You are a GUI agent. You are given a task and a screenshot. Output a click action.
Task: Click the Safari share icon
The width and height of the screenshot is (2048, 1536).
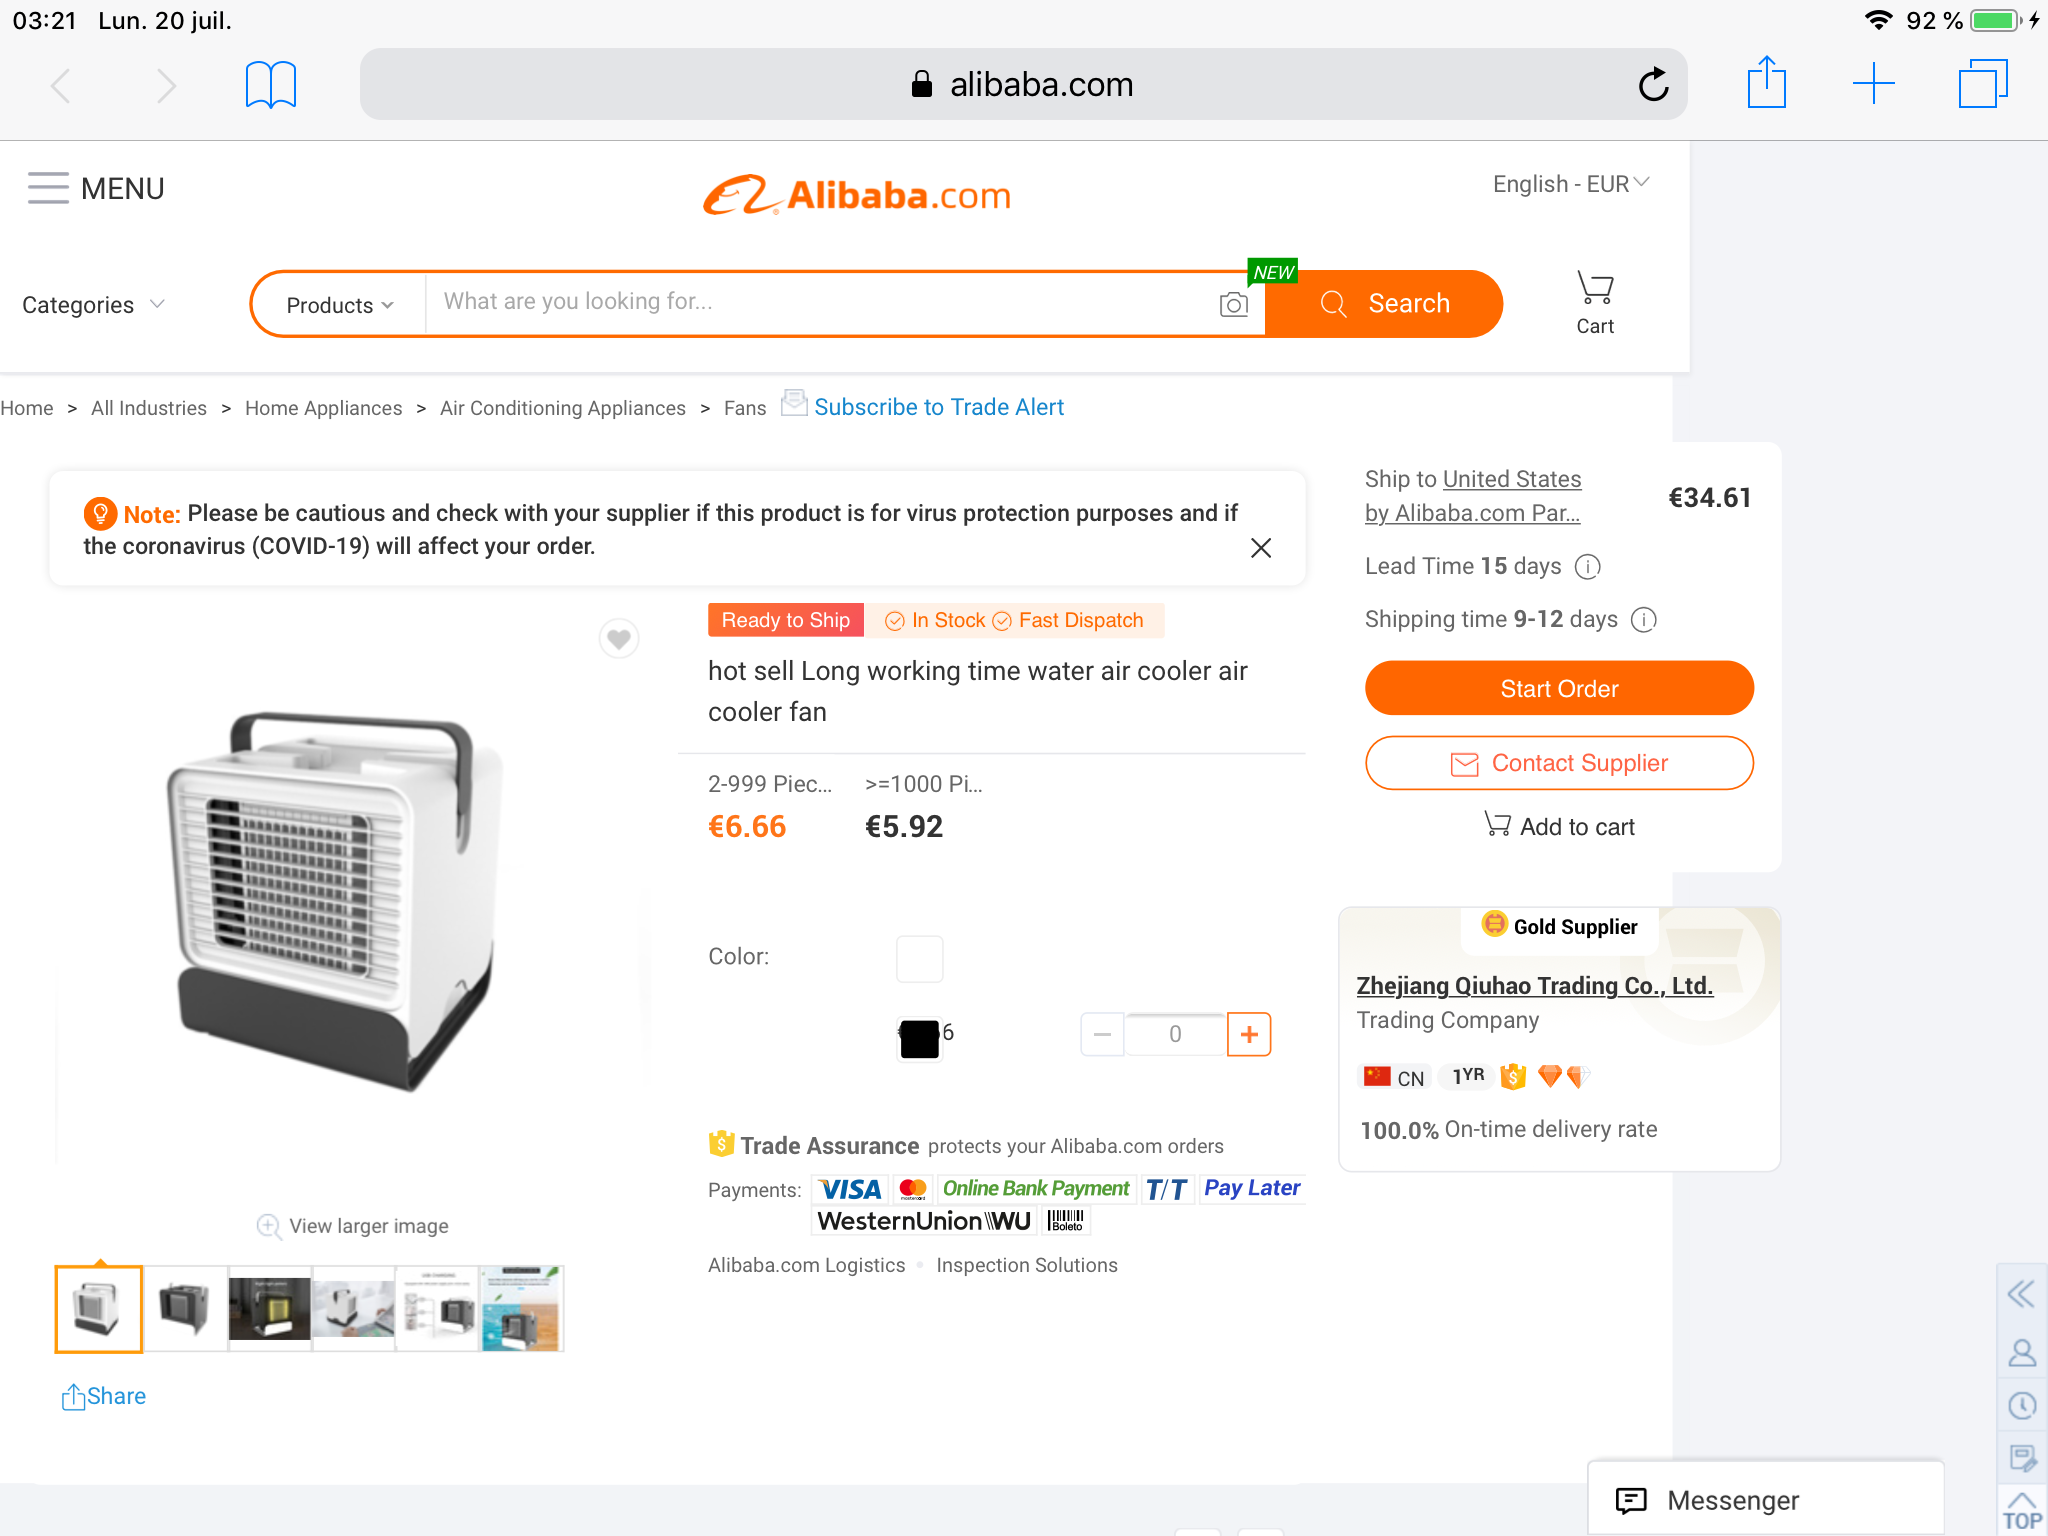(1766, 84)
